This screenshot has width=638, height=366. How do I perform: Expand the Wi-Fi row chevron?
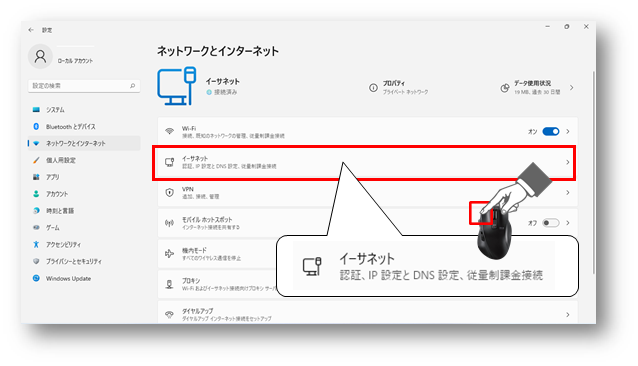(x=568, y=131)
